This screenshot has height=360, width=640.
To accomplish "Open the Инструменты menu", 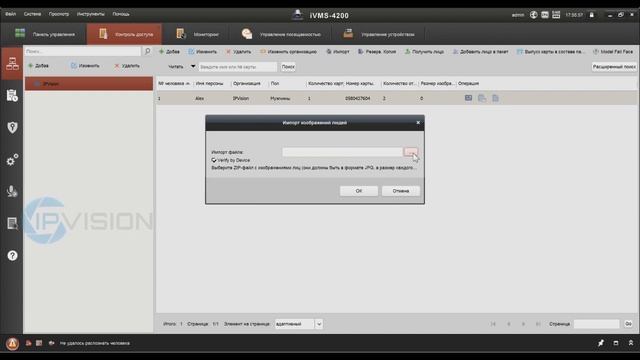I will pyautogui.click(x=91, y=14).
